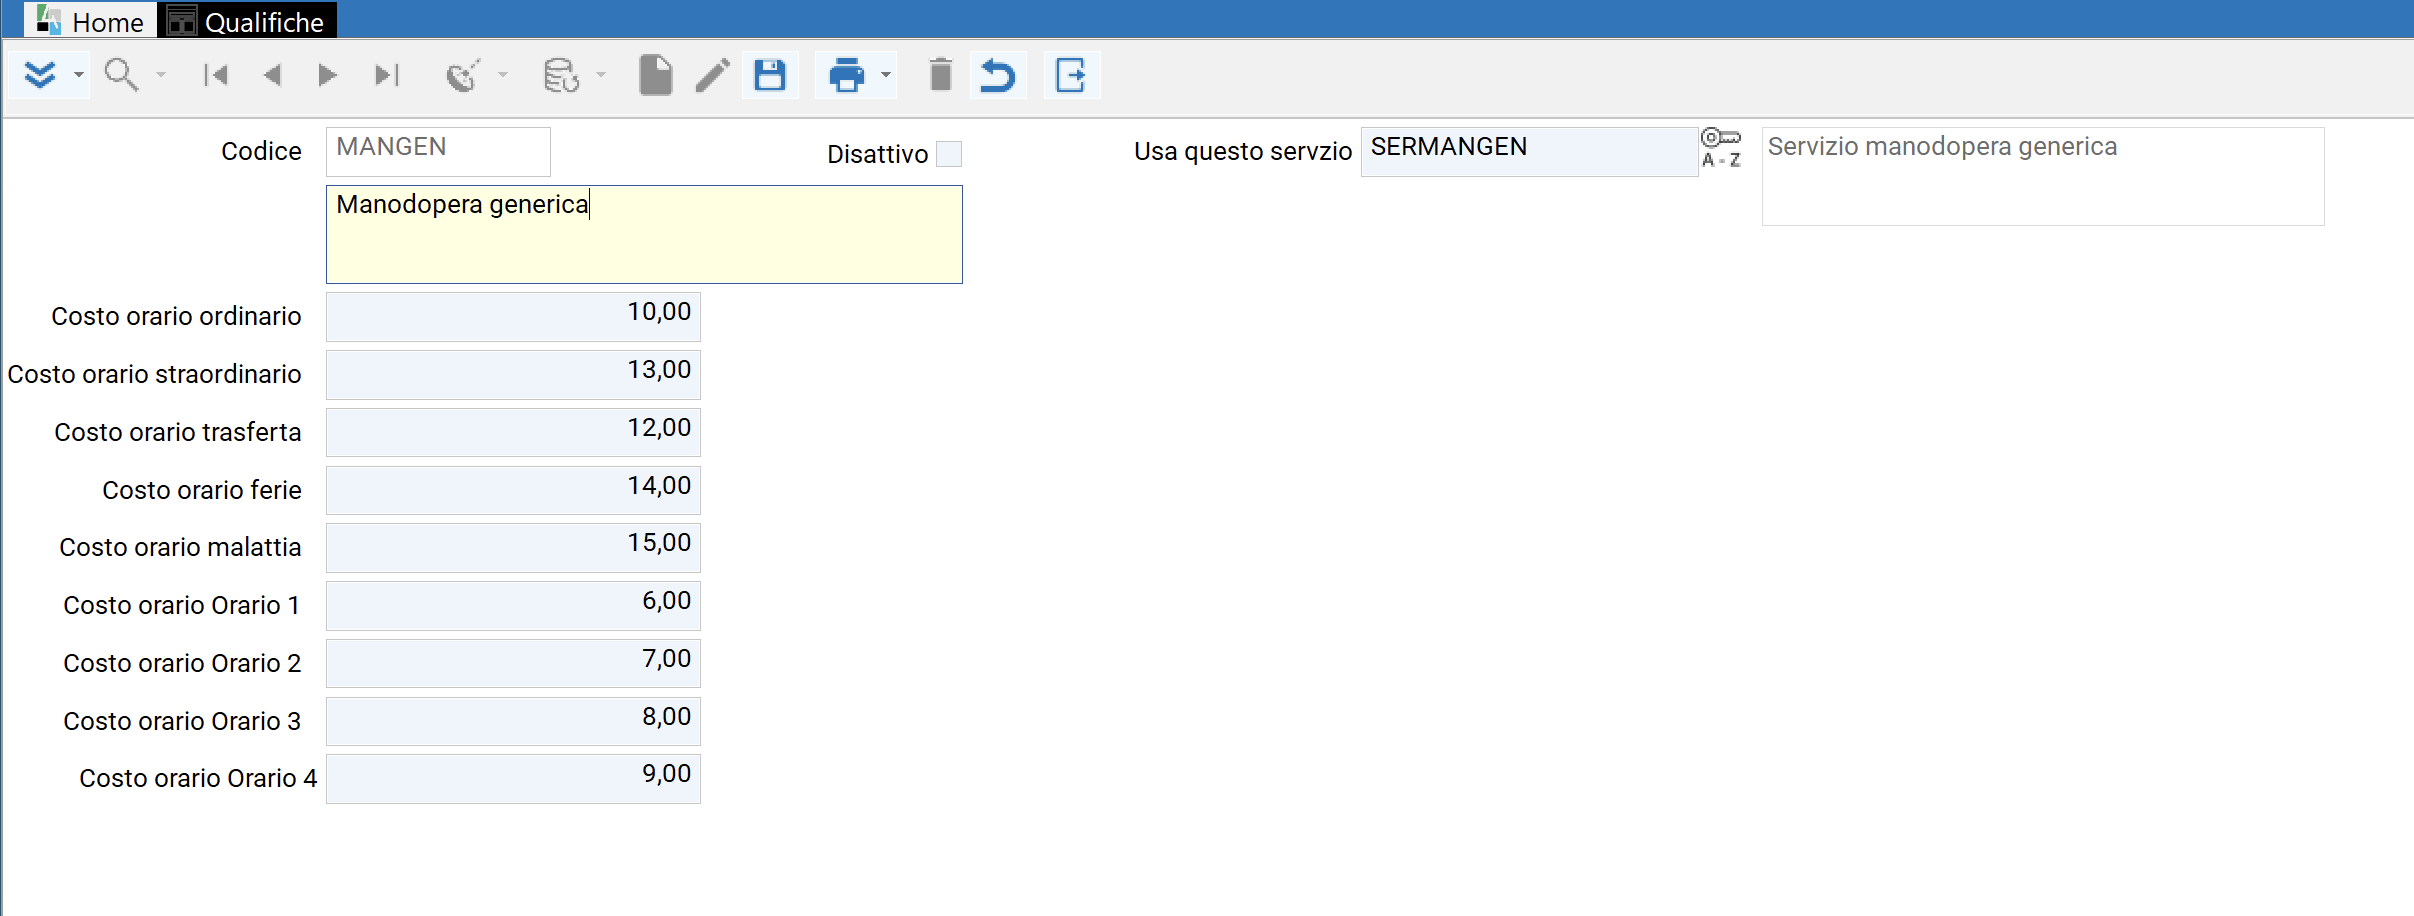
Task: Toggle the Disattivo checkbox
Action: (x=949, y=154)
